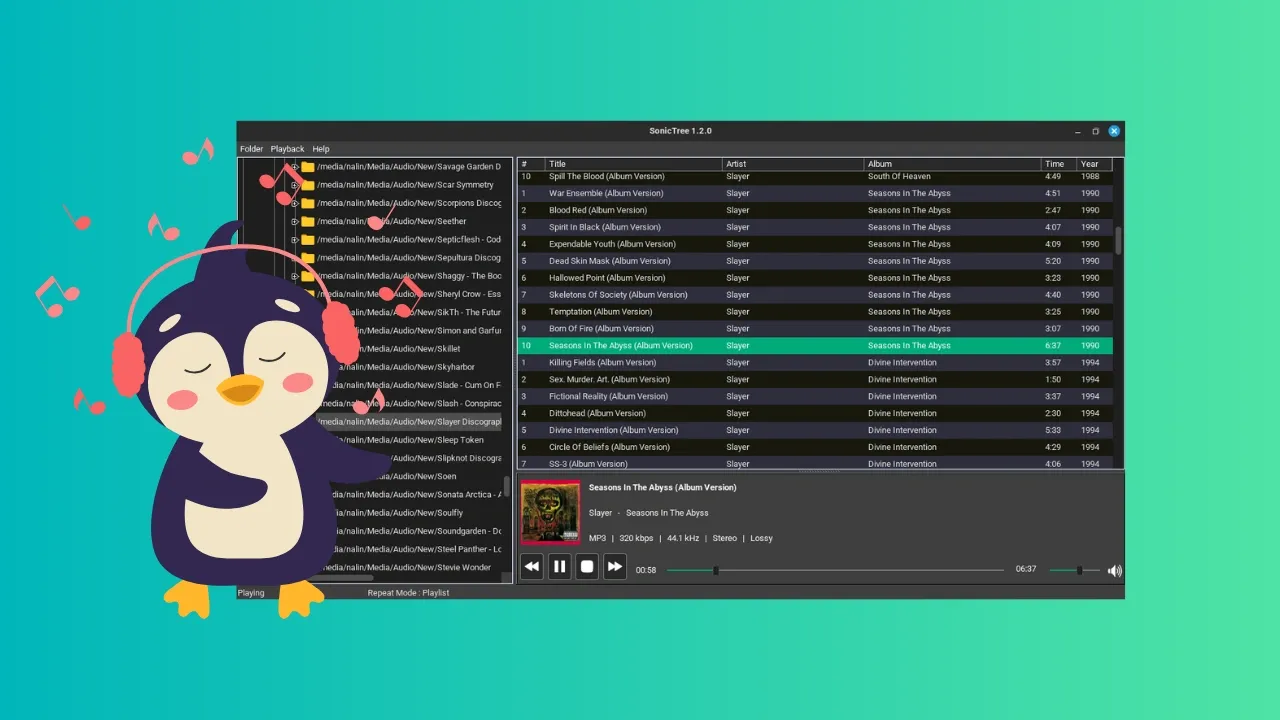Sort playlist by Title column header
The image size is (1280, 720).
point(633,164)
